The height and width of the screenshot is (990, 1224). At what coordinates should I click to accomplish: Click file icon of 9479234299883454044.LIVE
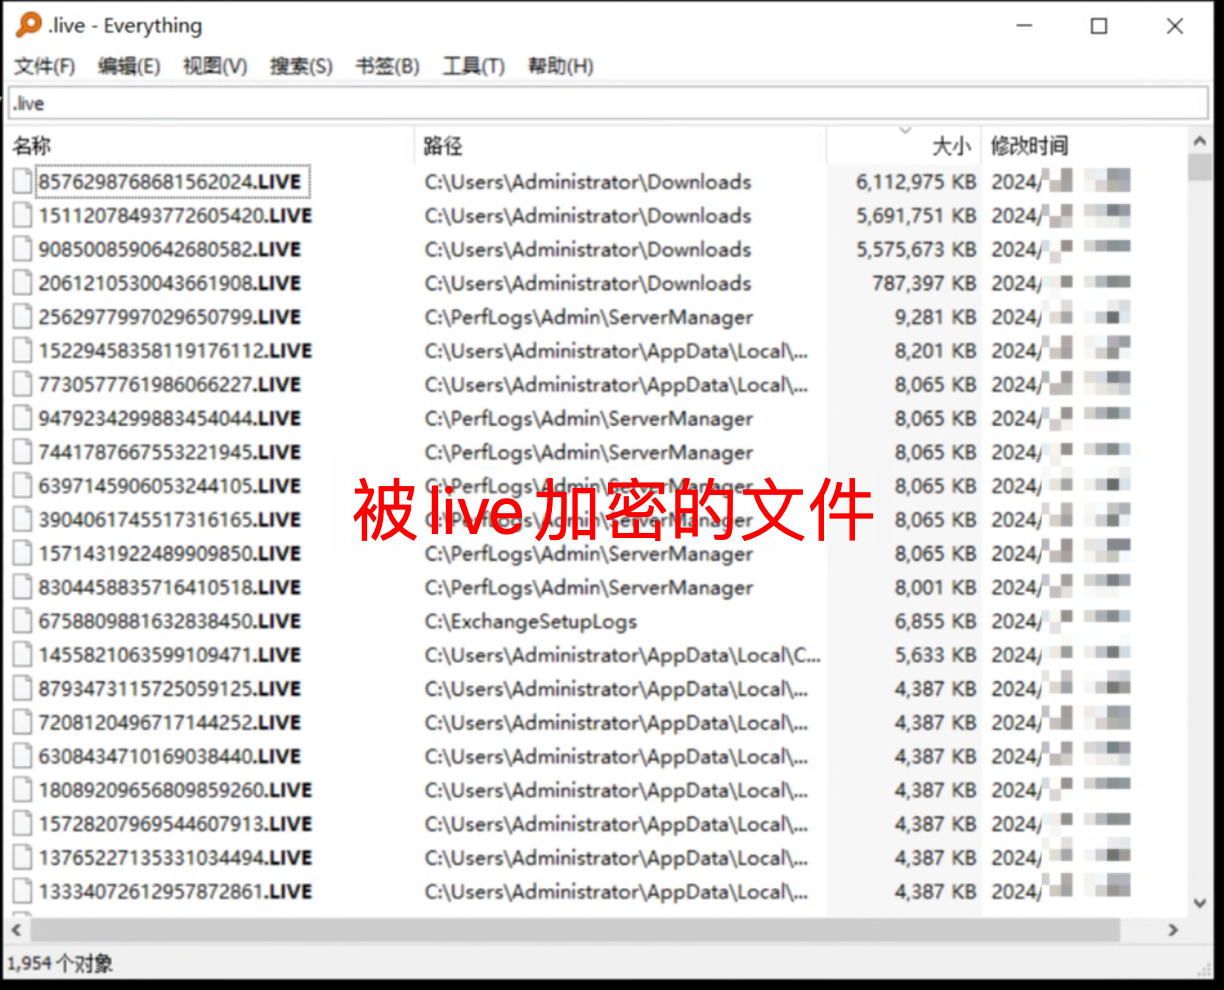pos(22,419)
